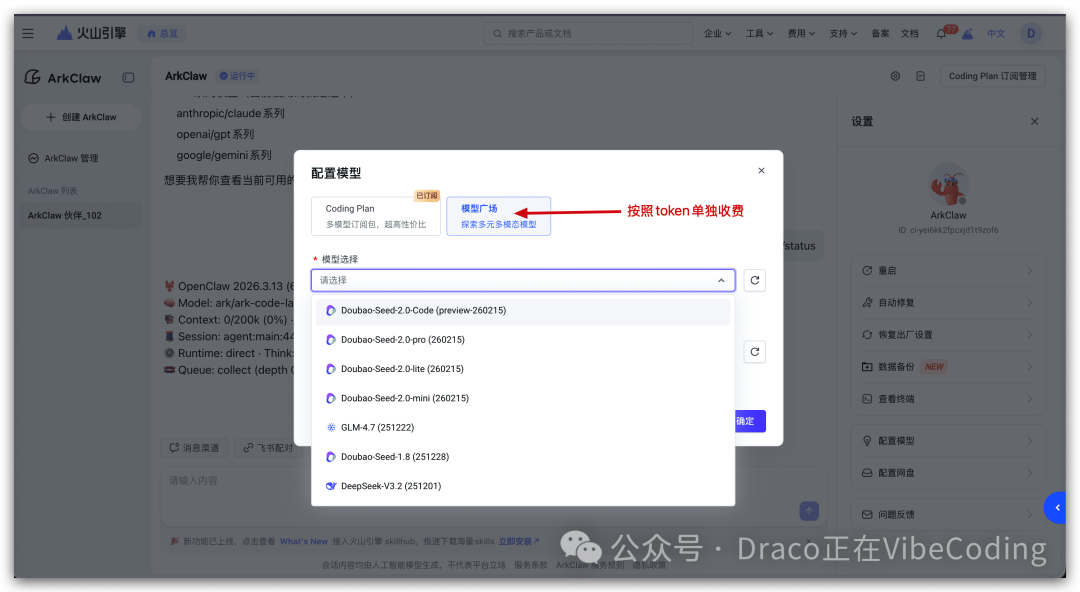The height and width of the screenshot is (592, 1080).
Task: Open the What's New link at bottom
Action: pyautogui.click(x=303, y=540)
